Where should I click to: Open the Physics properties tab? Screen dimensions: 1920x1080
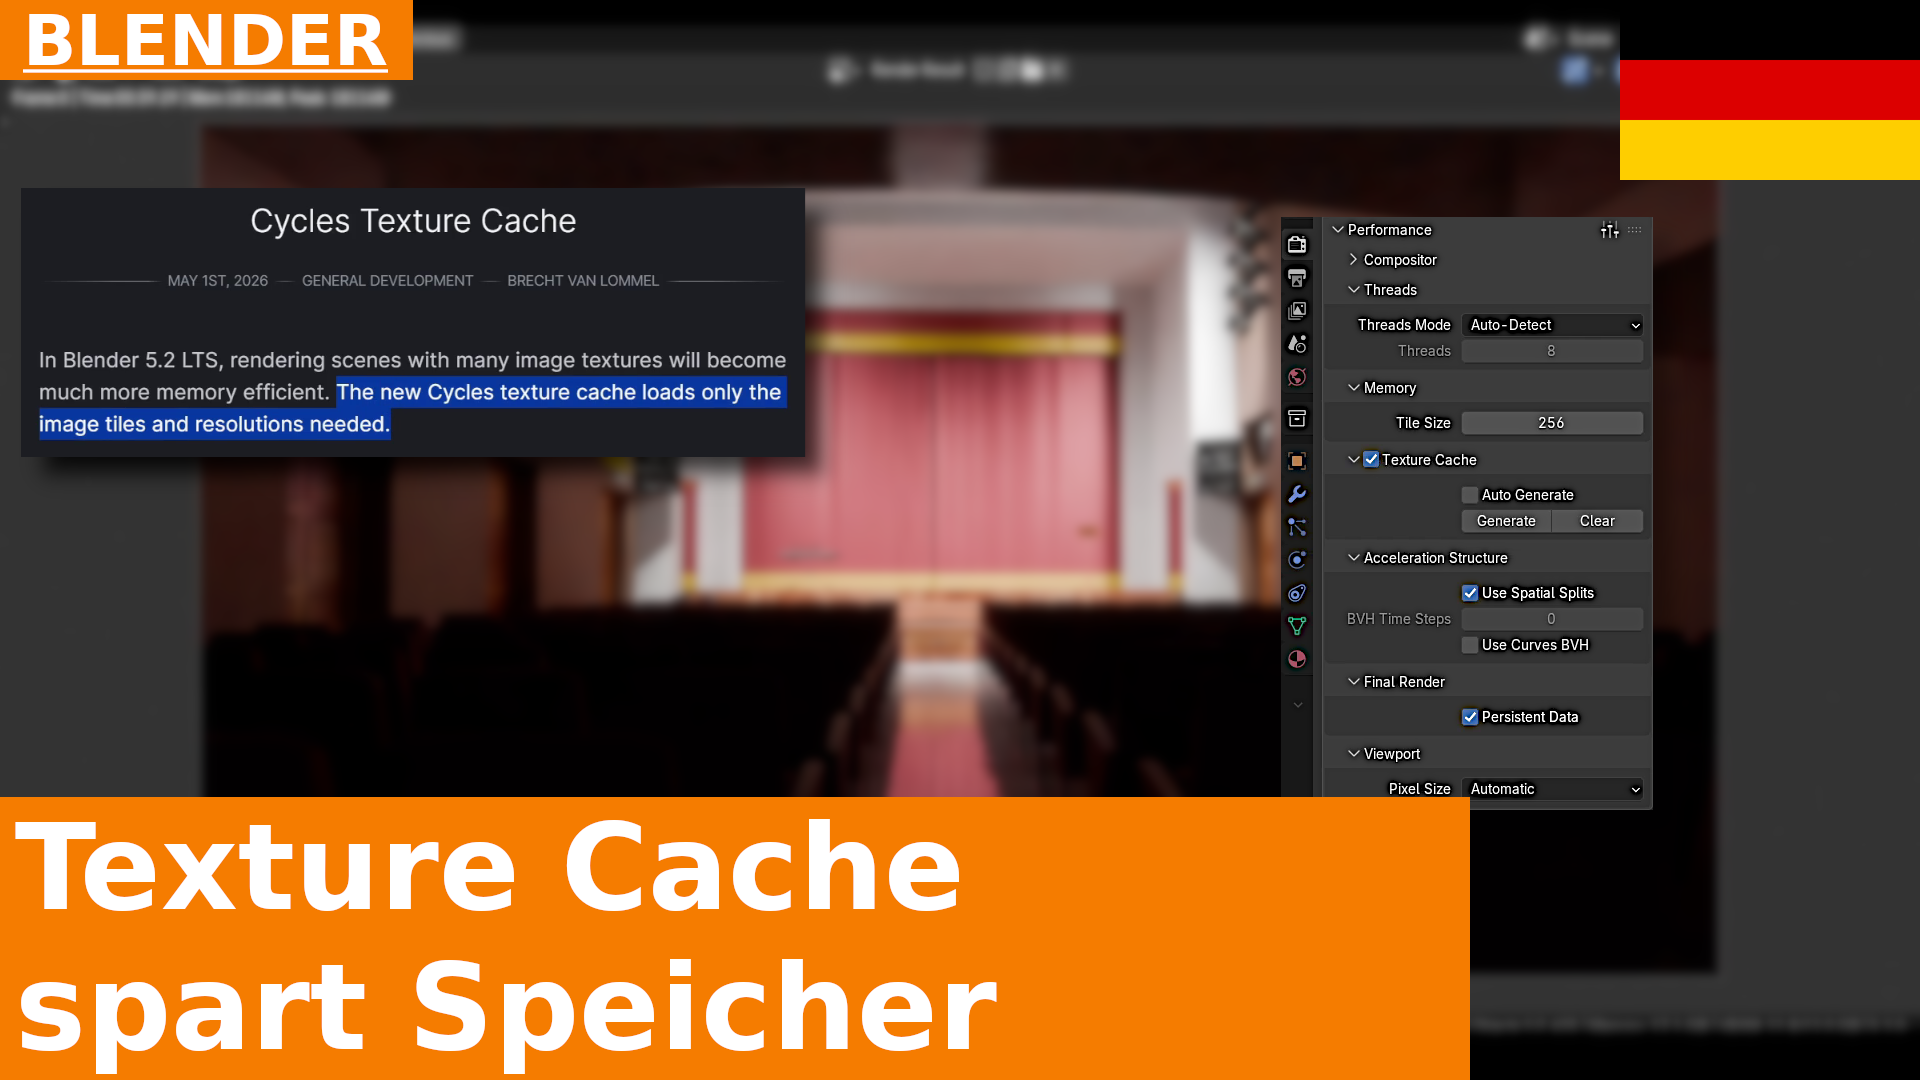tap(1297, 560)
